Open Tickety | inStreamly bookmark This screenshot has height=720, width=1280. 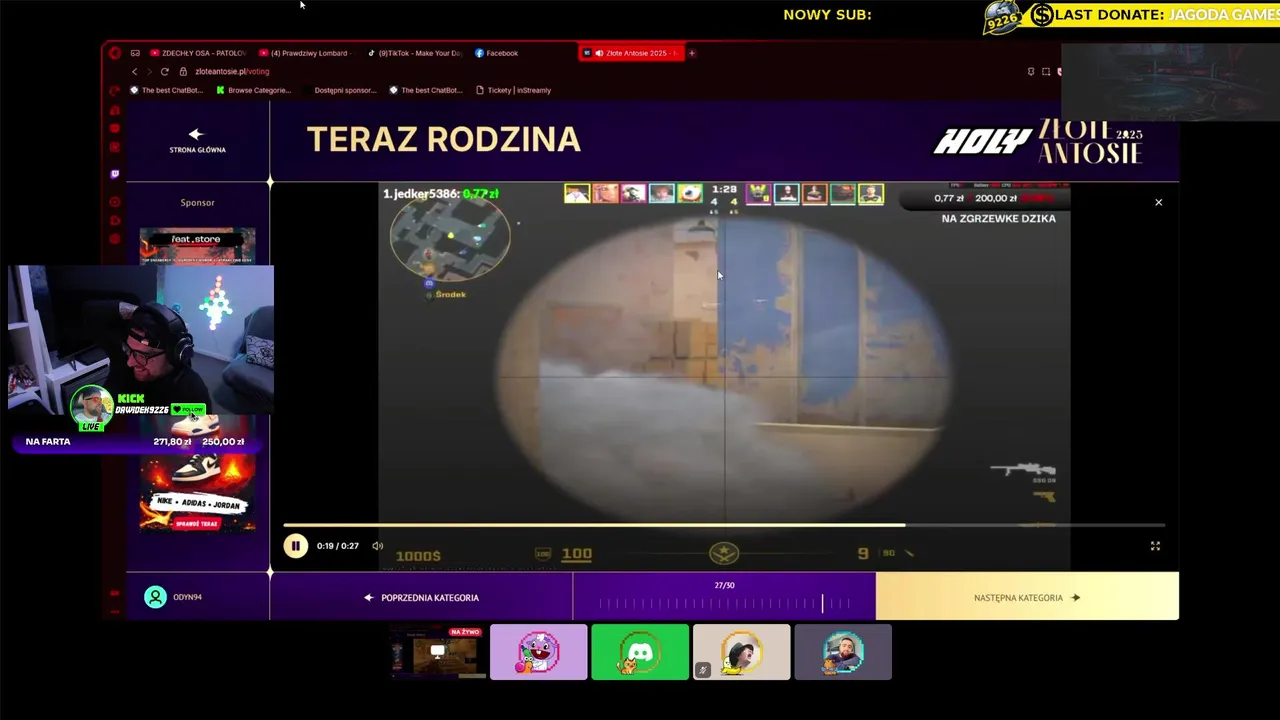tap(513, 90)
